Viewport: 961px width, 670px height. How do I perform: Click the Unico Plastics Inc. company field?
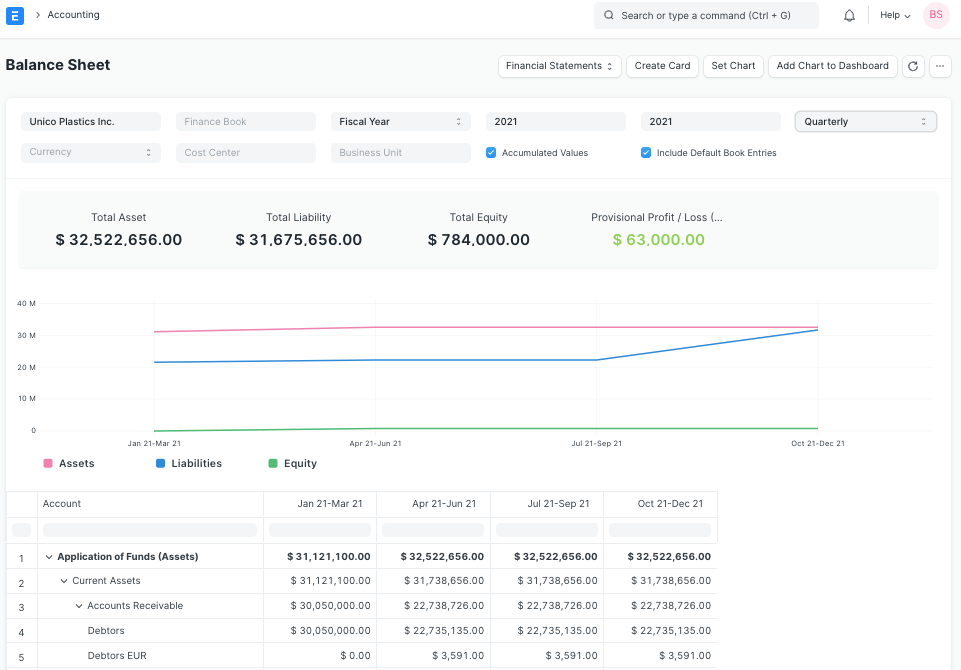(x=90, y=121)
